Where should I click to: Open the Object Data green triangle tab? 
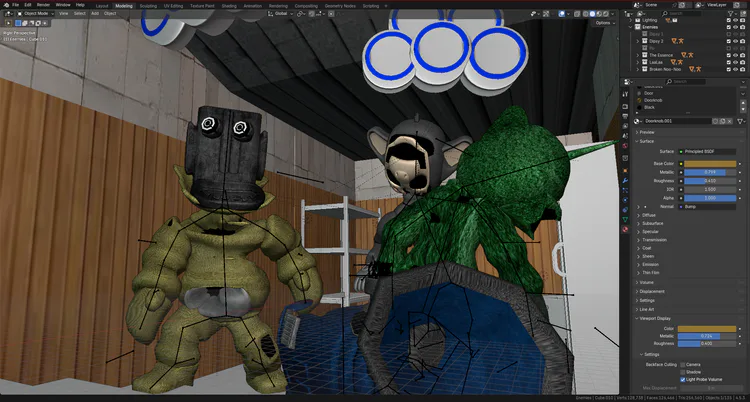click(x=625, y=219)
